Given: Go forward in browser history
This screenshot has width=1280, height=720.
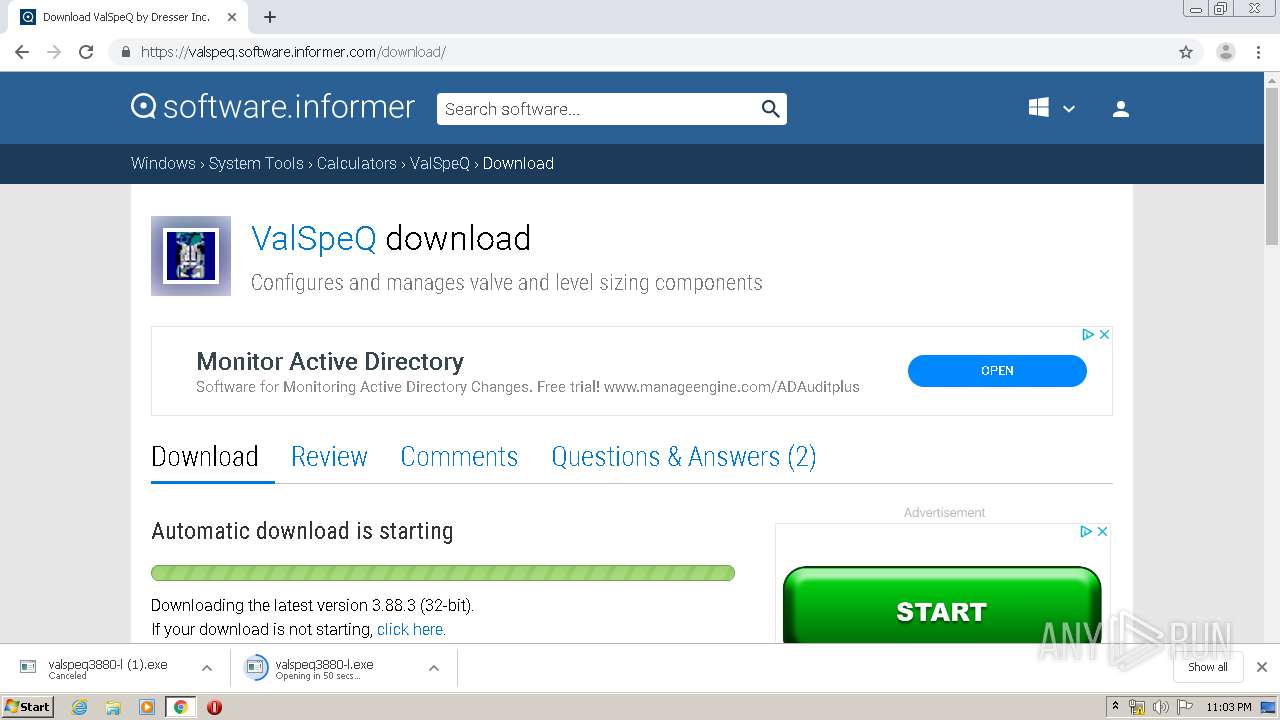Looking at the screenshot, I should point(54,52).
